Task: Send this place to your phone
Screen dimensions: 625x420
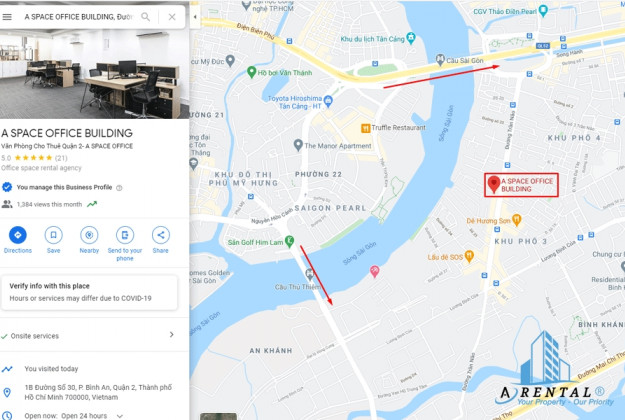Action: tap(125, 243)
